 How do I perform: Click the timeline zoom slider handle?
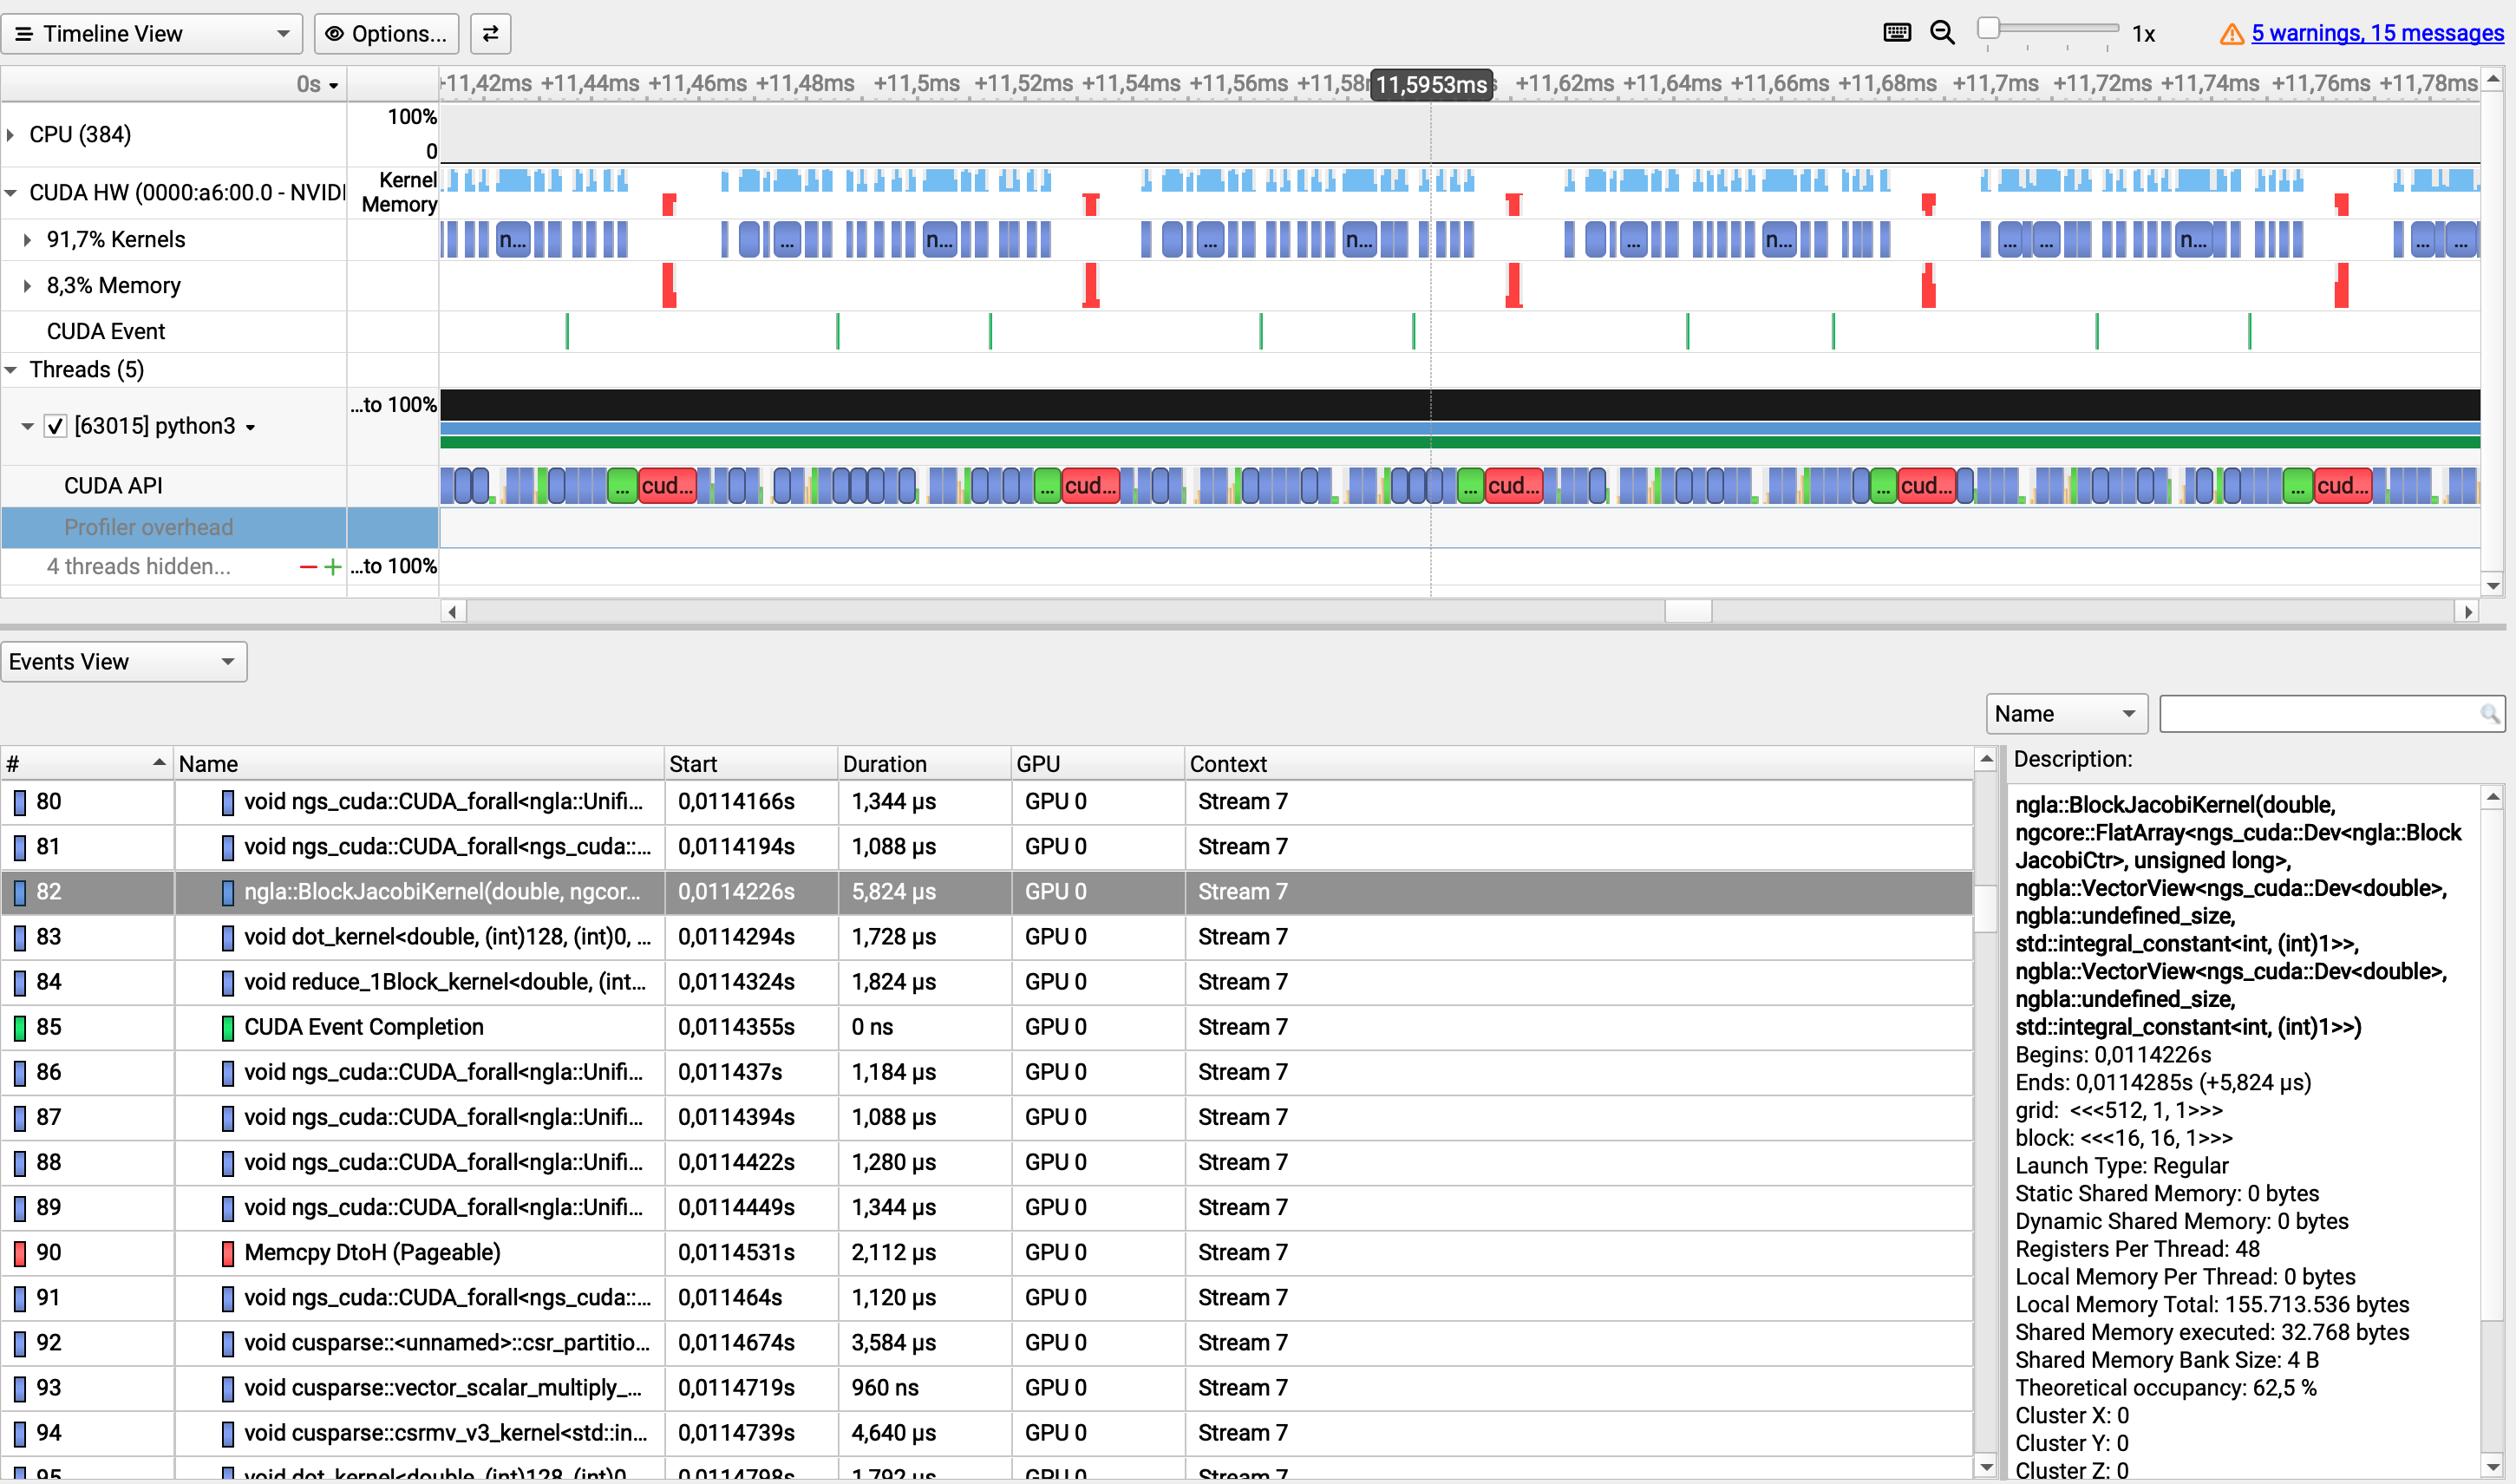click(1989, 28)
